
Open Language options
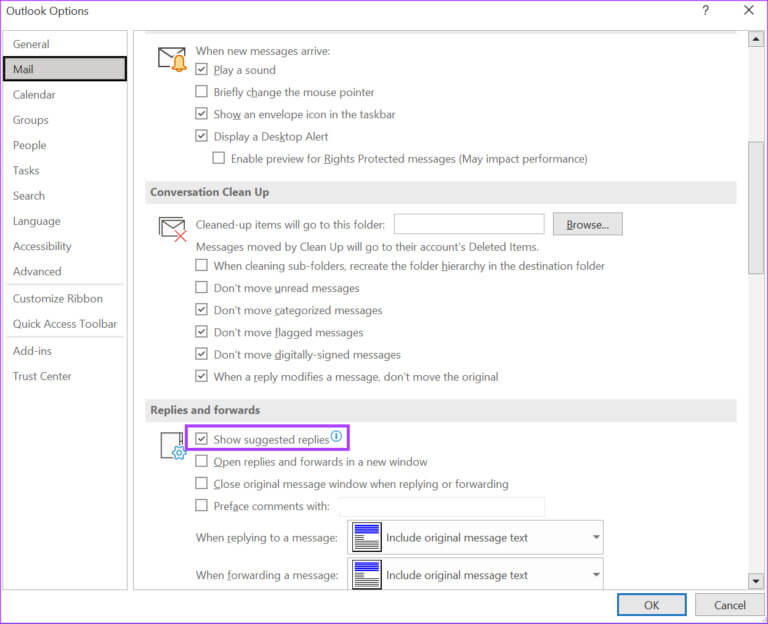pyautogui.click(x=65, y=221)
